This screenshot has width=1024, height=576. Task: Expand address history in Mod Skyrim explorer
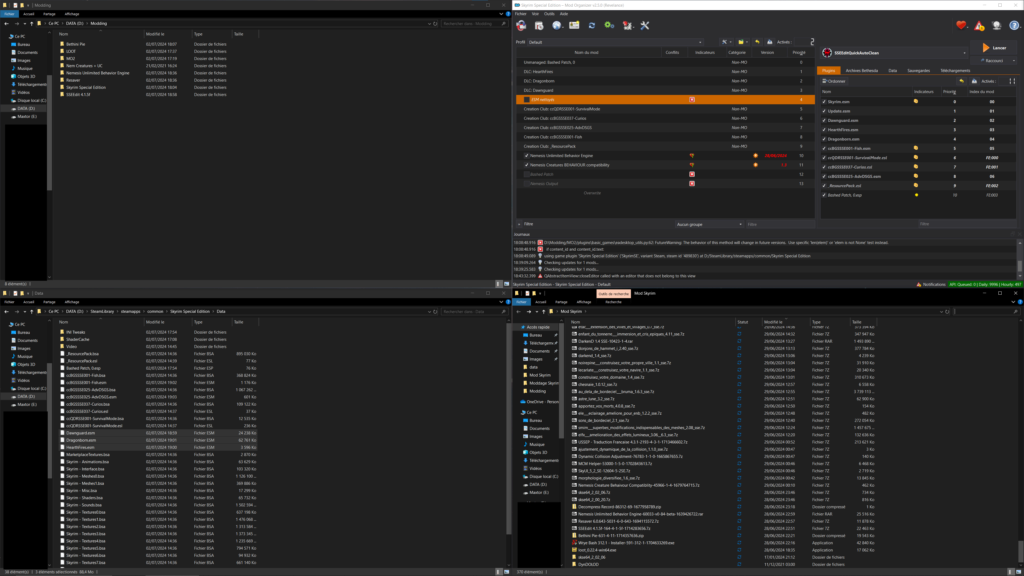click(941, 312)
